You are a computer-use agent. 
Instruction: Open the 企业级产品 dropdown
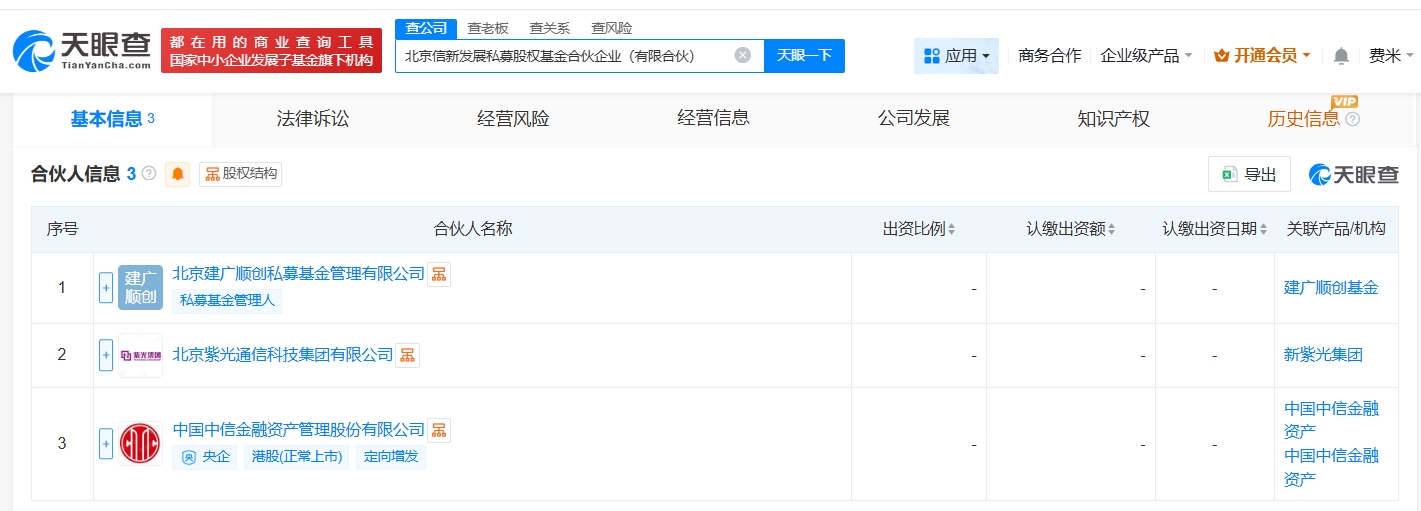(1146, 56)
